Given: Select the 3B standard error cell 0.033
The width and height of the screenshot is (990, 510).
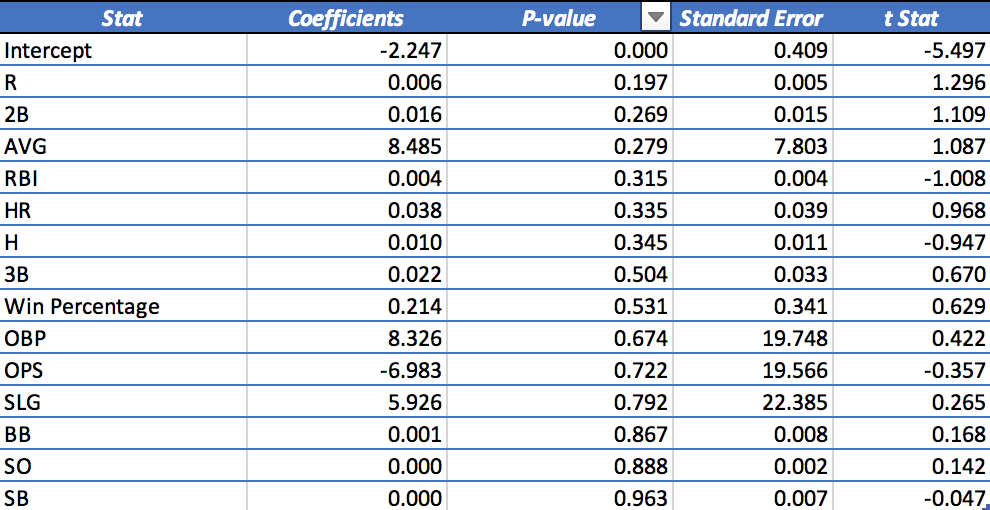Looking at the screenshot, I should tap(753, 274).
